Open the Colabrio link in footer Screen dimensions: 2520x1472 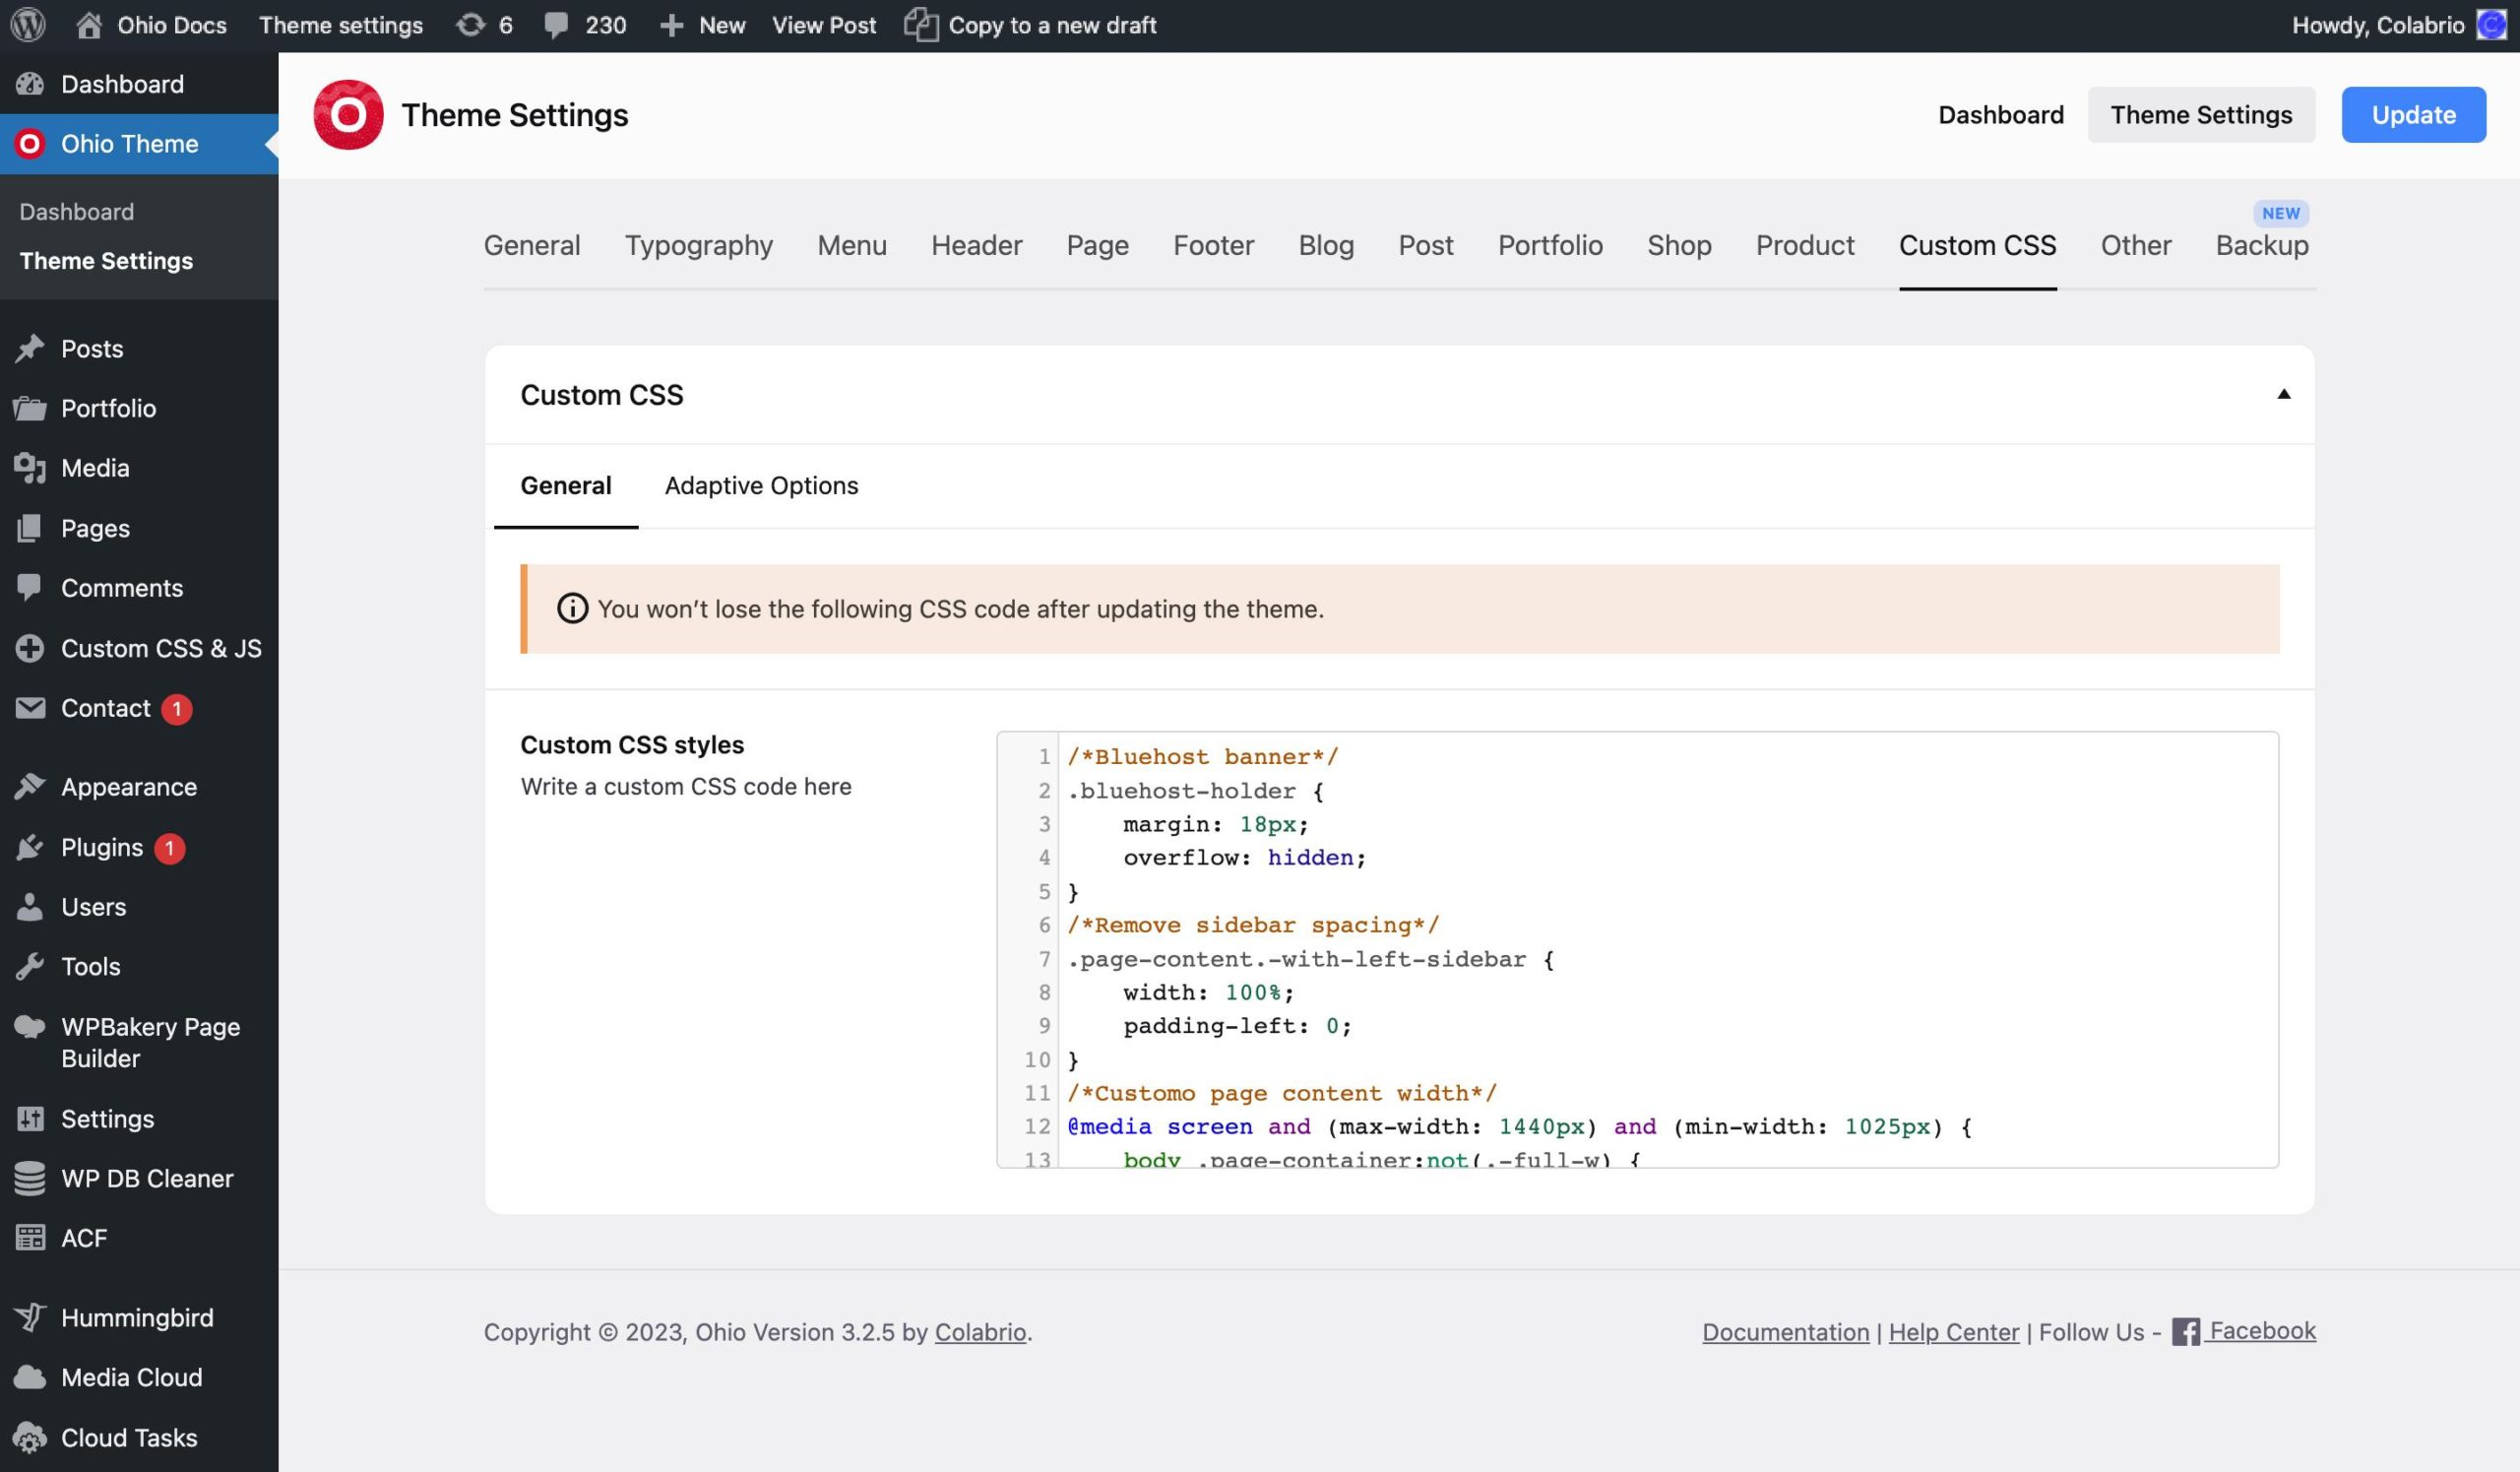980,1332
